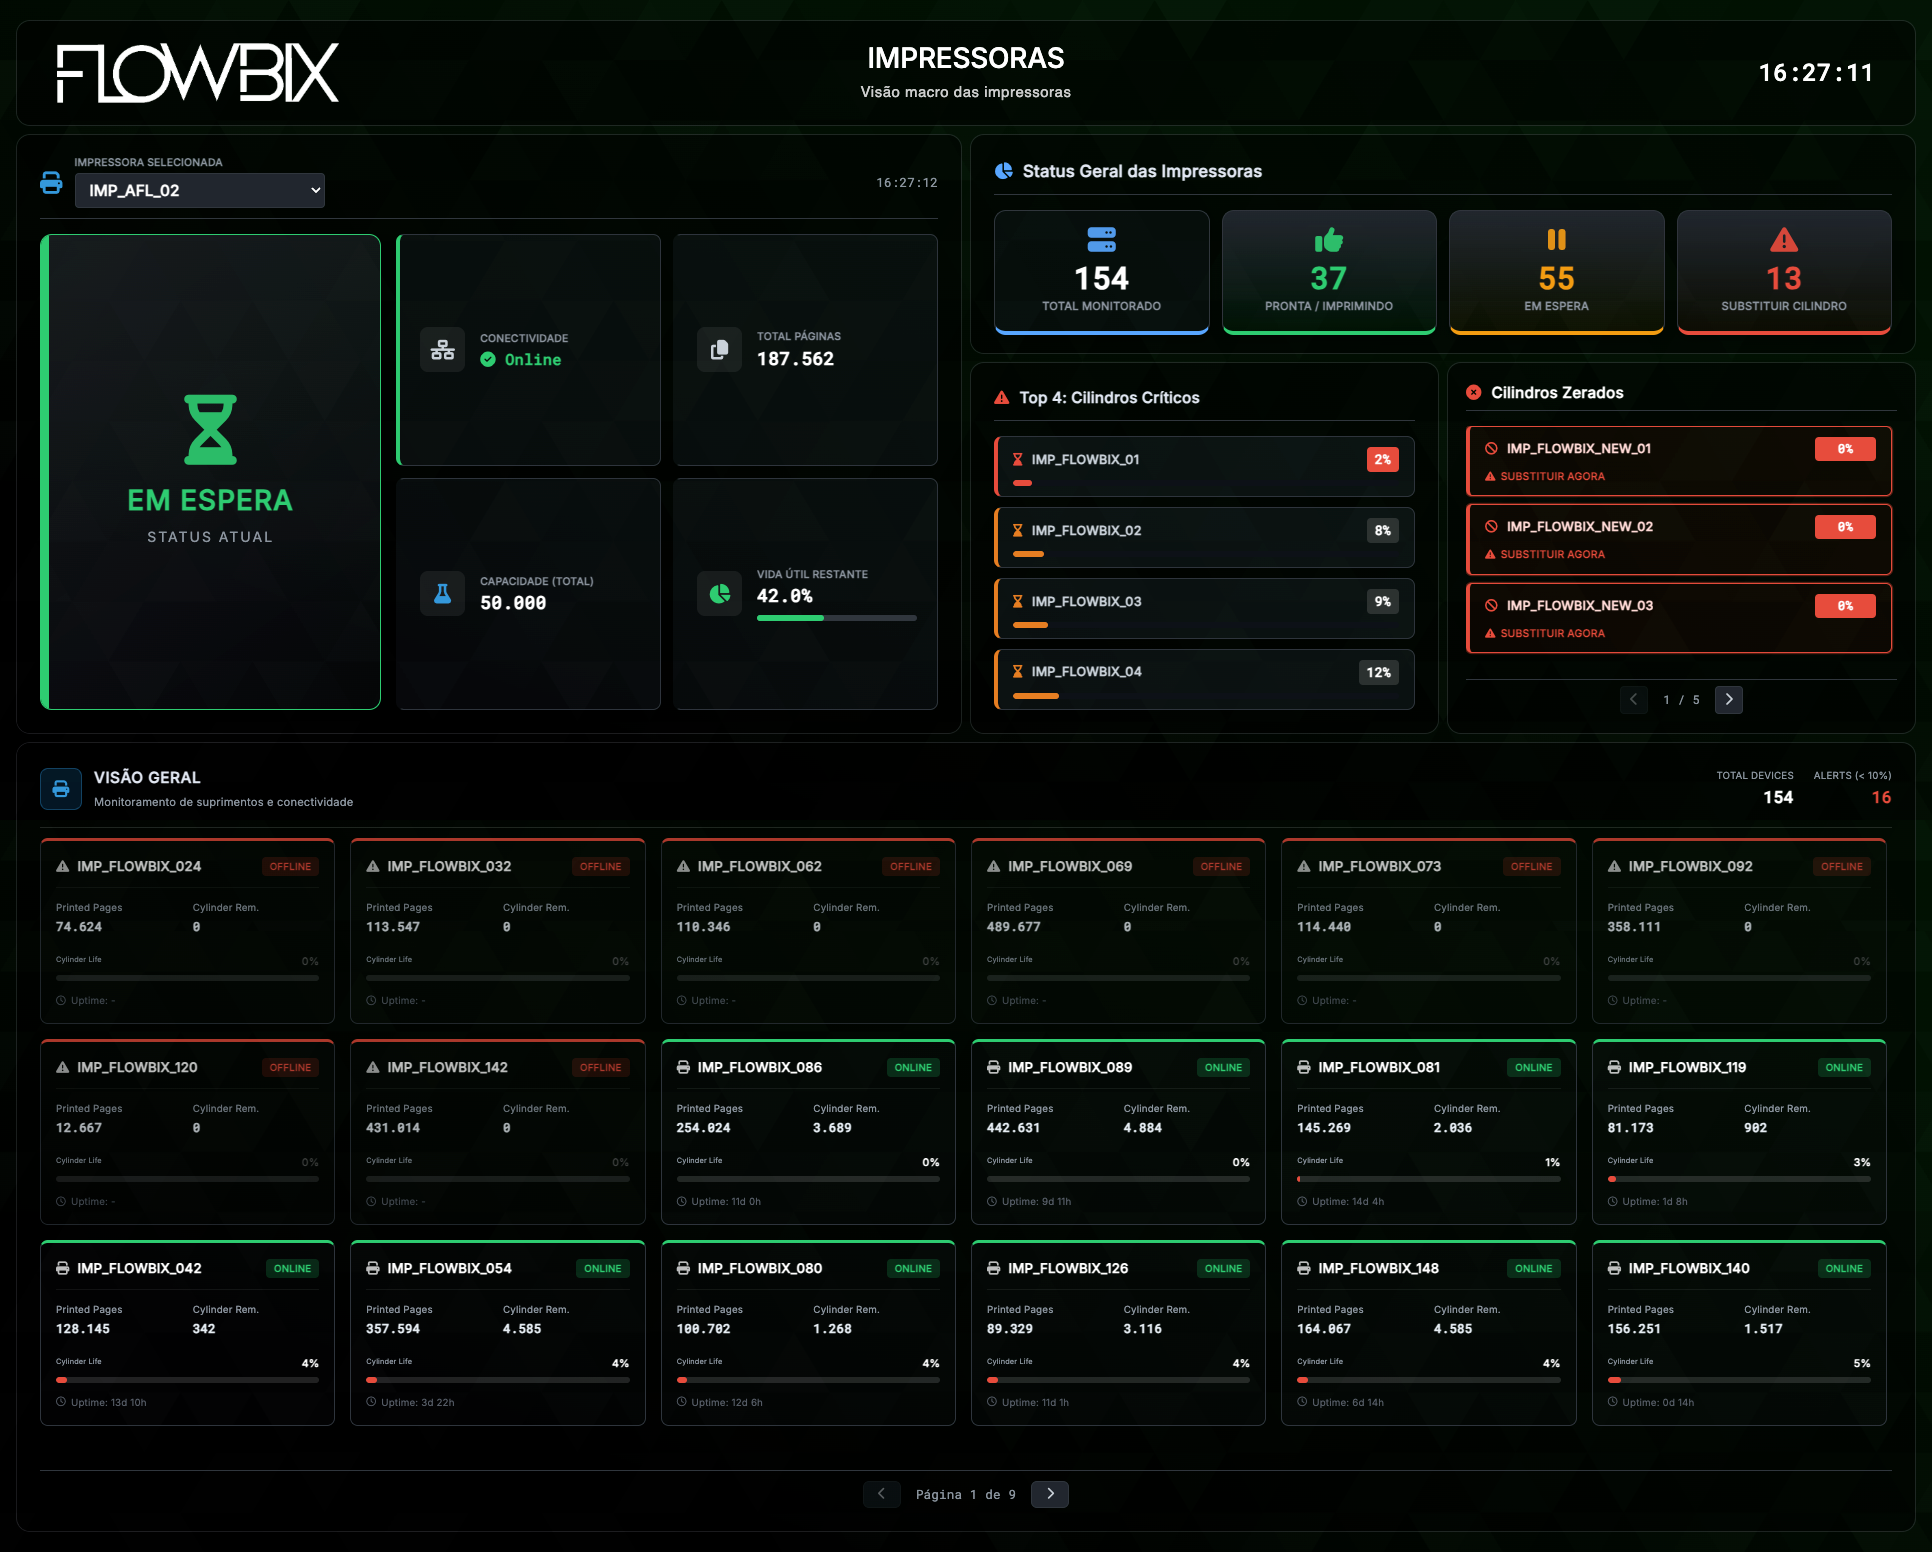Click the ban icon beside IMP_FLOWBIX_NEW_01
This screenshot has width=1932, height=1552.
pos(1492,449)
